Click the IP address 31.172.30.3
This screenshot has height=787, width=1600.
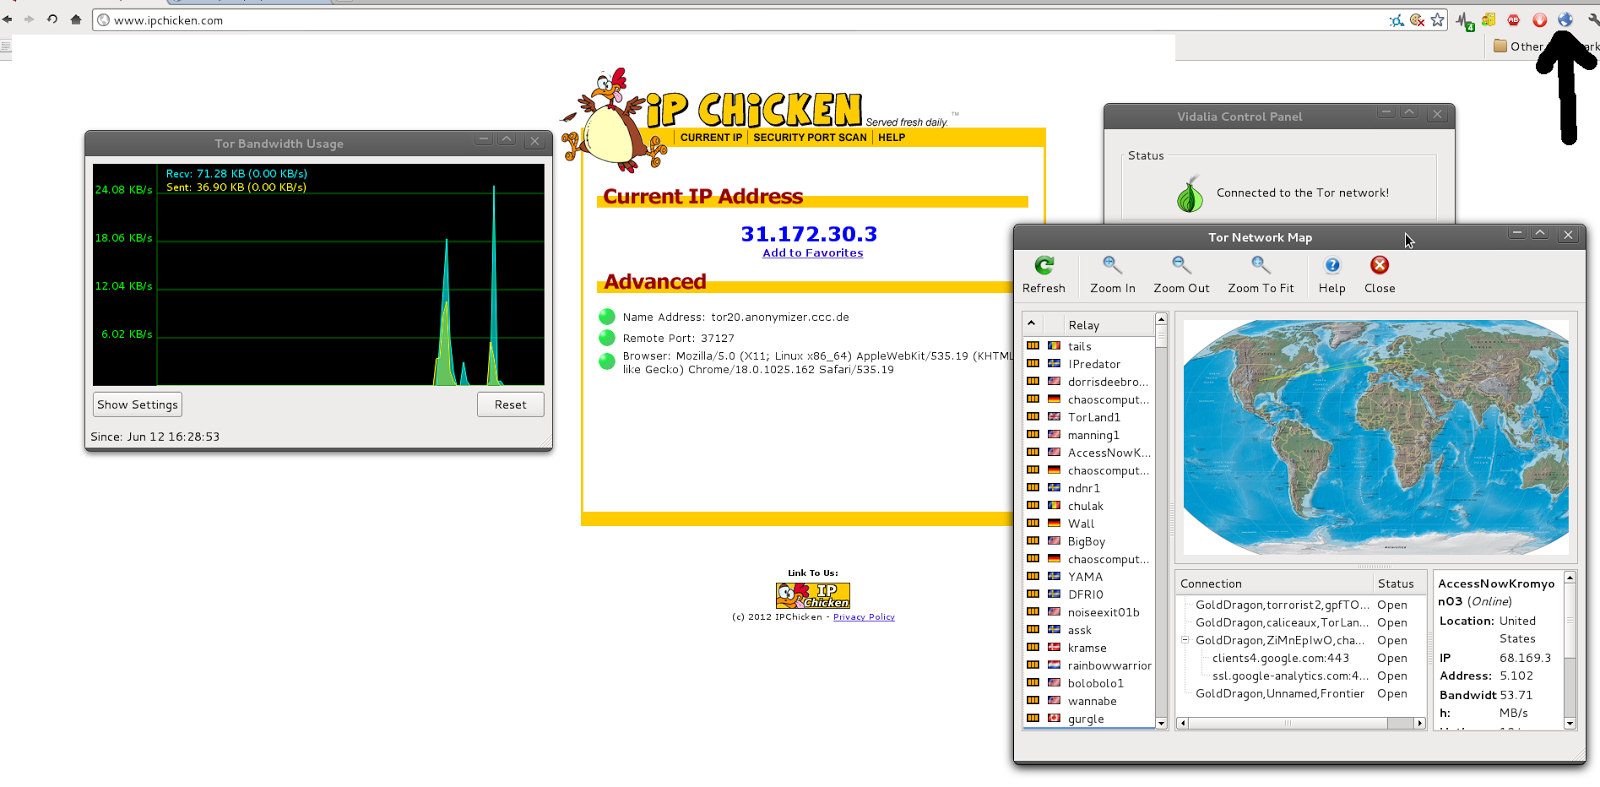tap(809, 234)
